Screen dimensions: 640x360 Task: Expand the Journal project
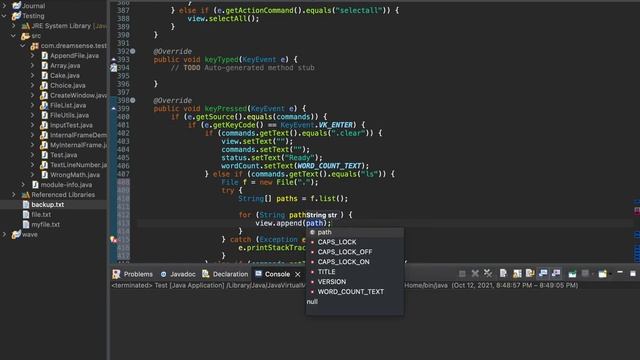coord(4,6)
